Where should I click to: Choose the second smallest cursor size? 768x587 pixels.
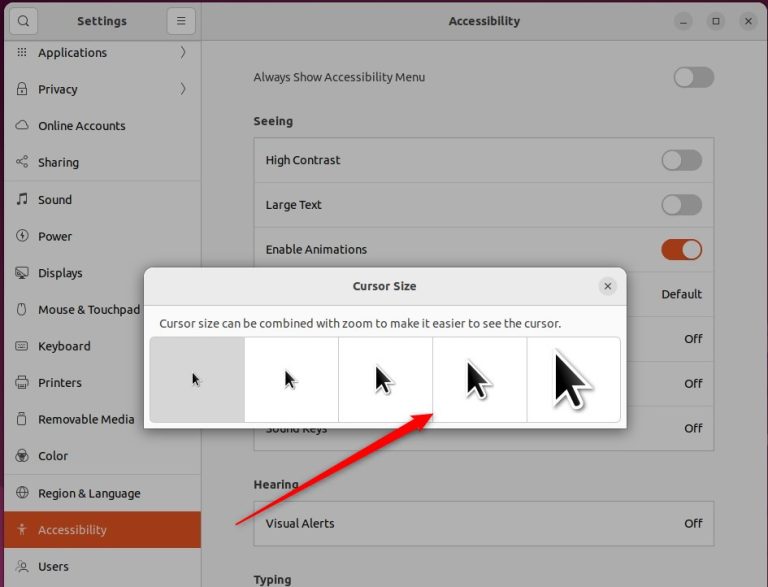click(x=291, y=380)
